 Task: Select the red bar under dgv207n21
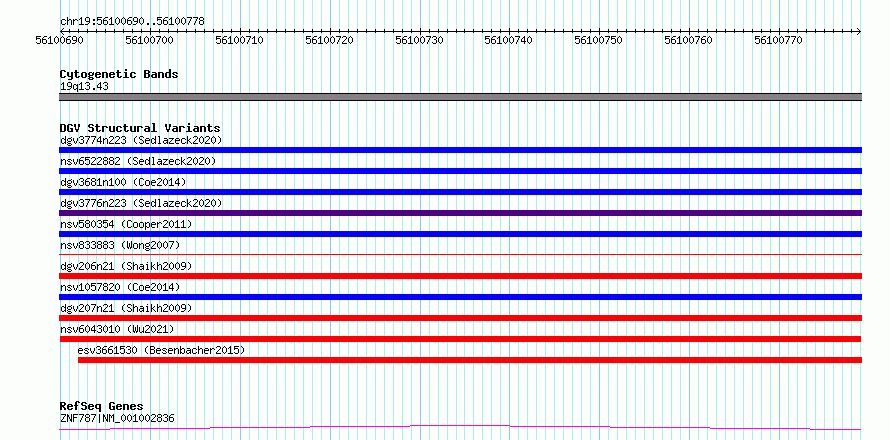[460, 318]
